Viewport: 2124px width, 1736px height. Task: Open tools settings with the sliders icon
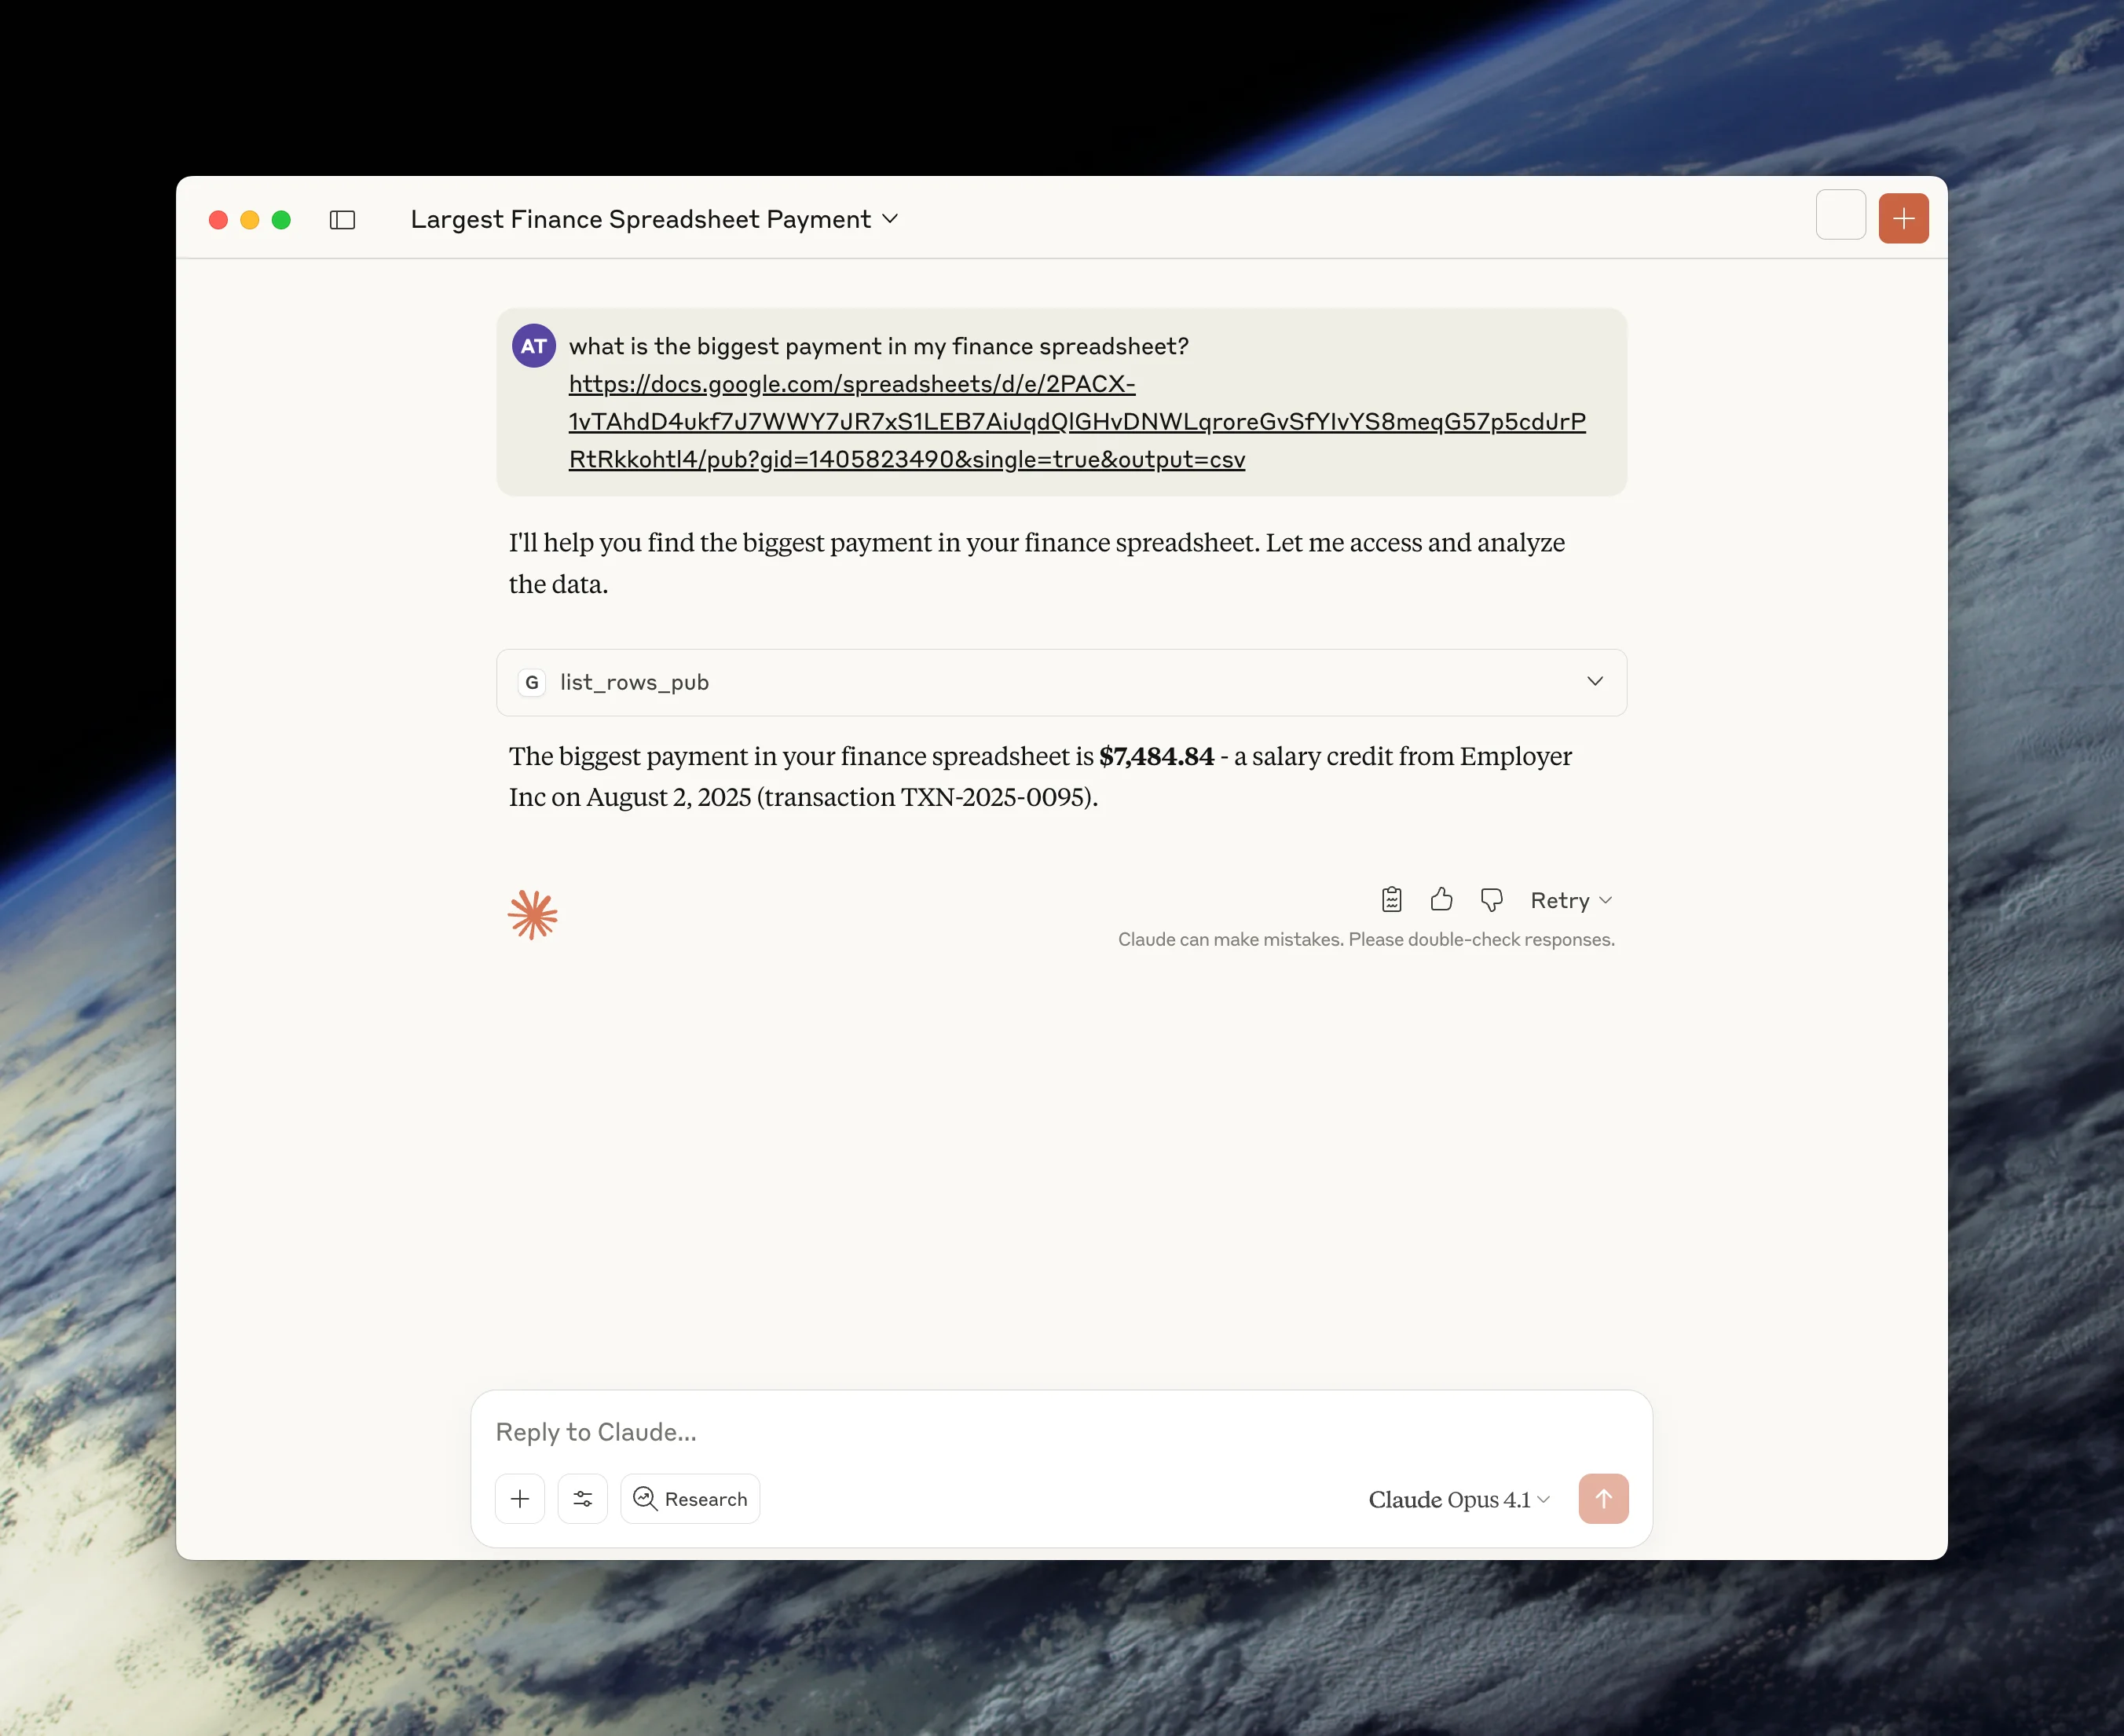[583, 1498]
